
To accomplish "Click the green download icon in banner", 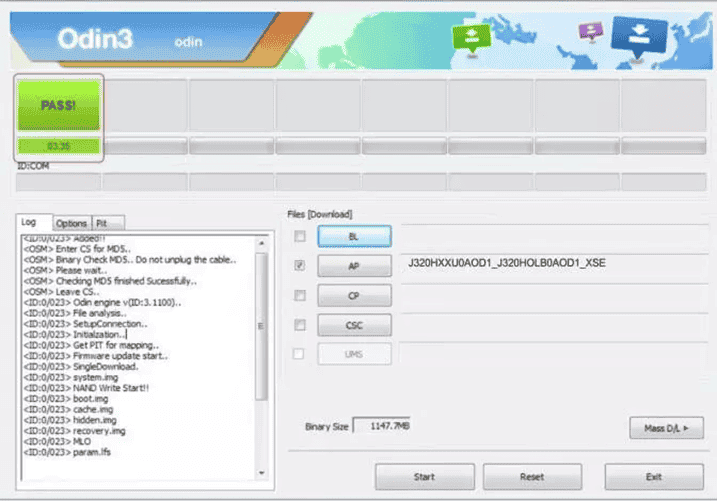I will pos(468,37).
